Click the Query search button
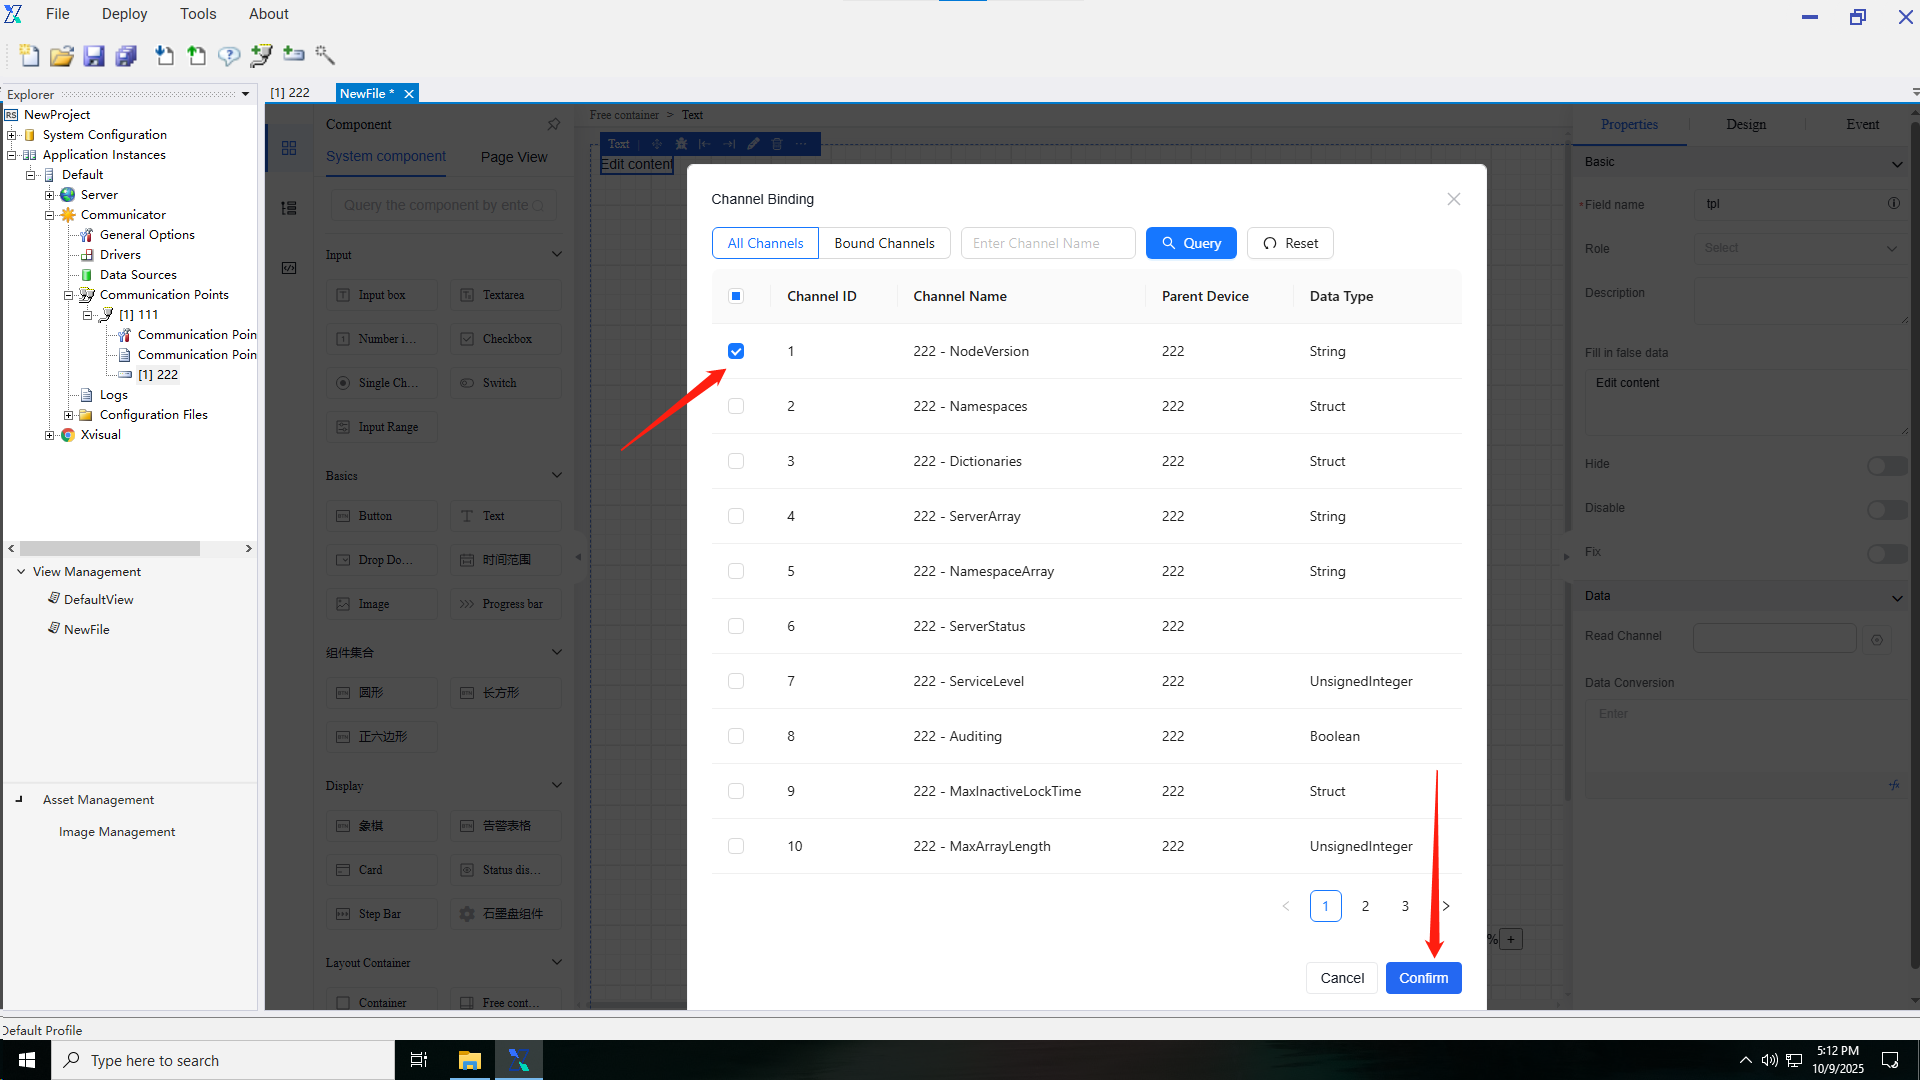 (1190, 243)
